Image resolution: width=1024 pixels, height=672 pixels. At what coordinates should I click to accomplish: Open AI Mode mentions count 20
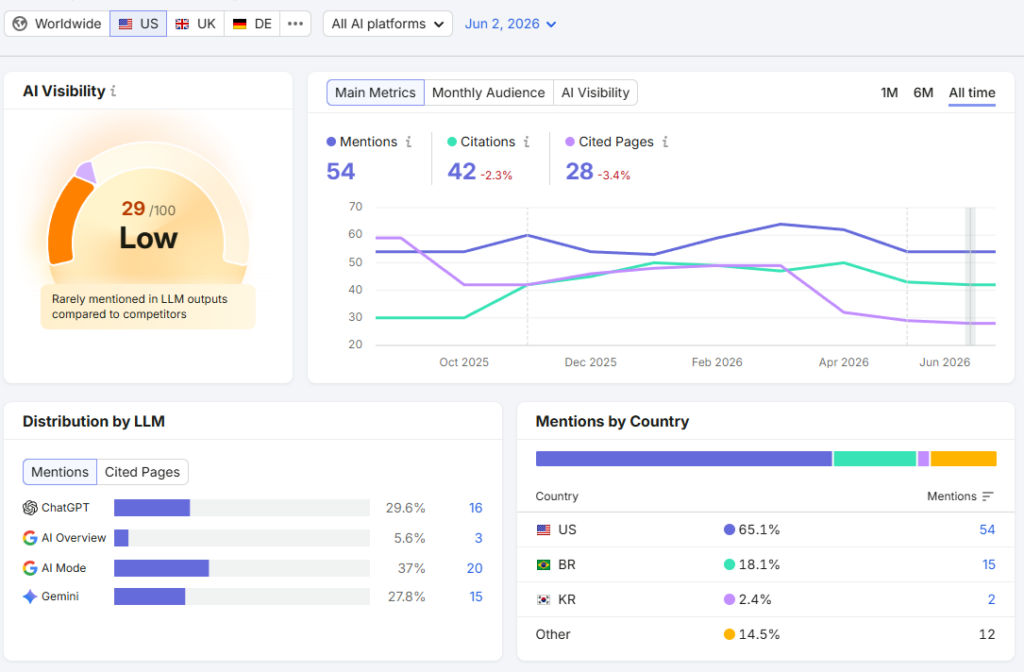(x=475, y=568)
